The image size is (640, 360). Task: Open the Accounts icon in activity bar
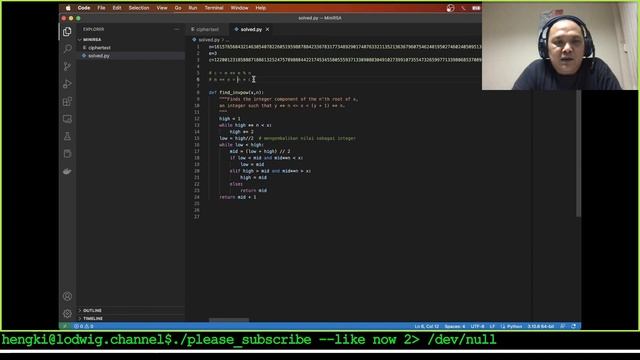point(67,296)
